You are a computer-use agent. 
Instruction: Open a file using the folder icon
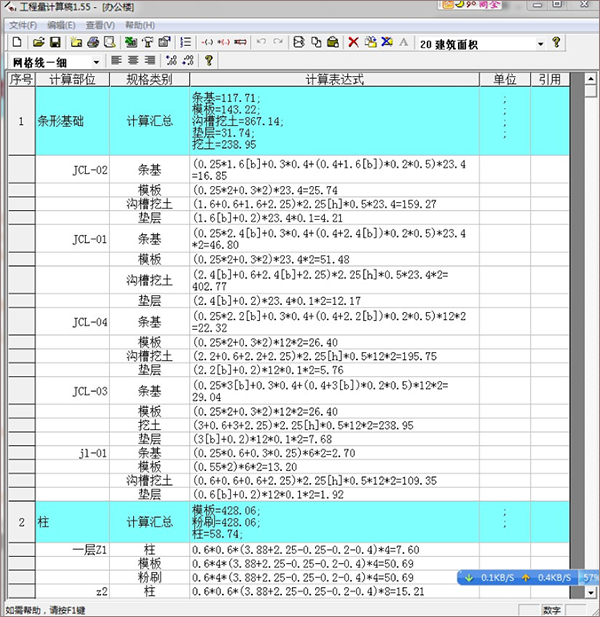38,42
